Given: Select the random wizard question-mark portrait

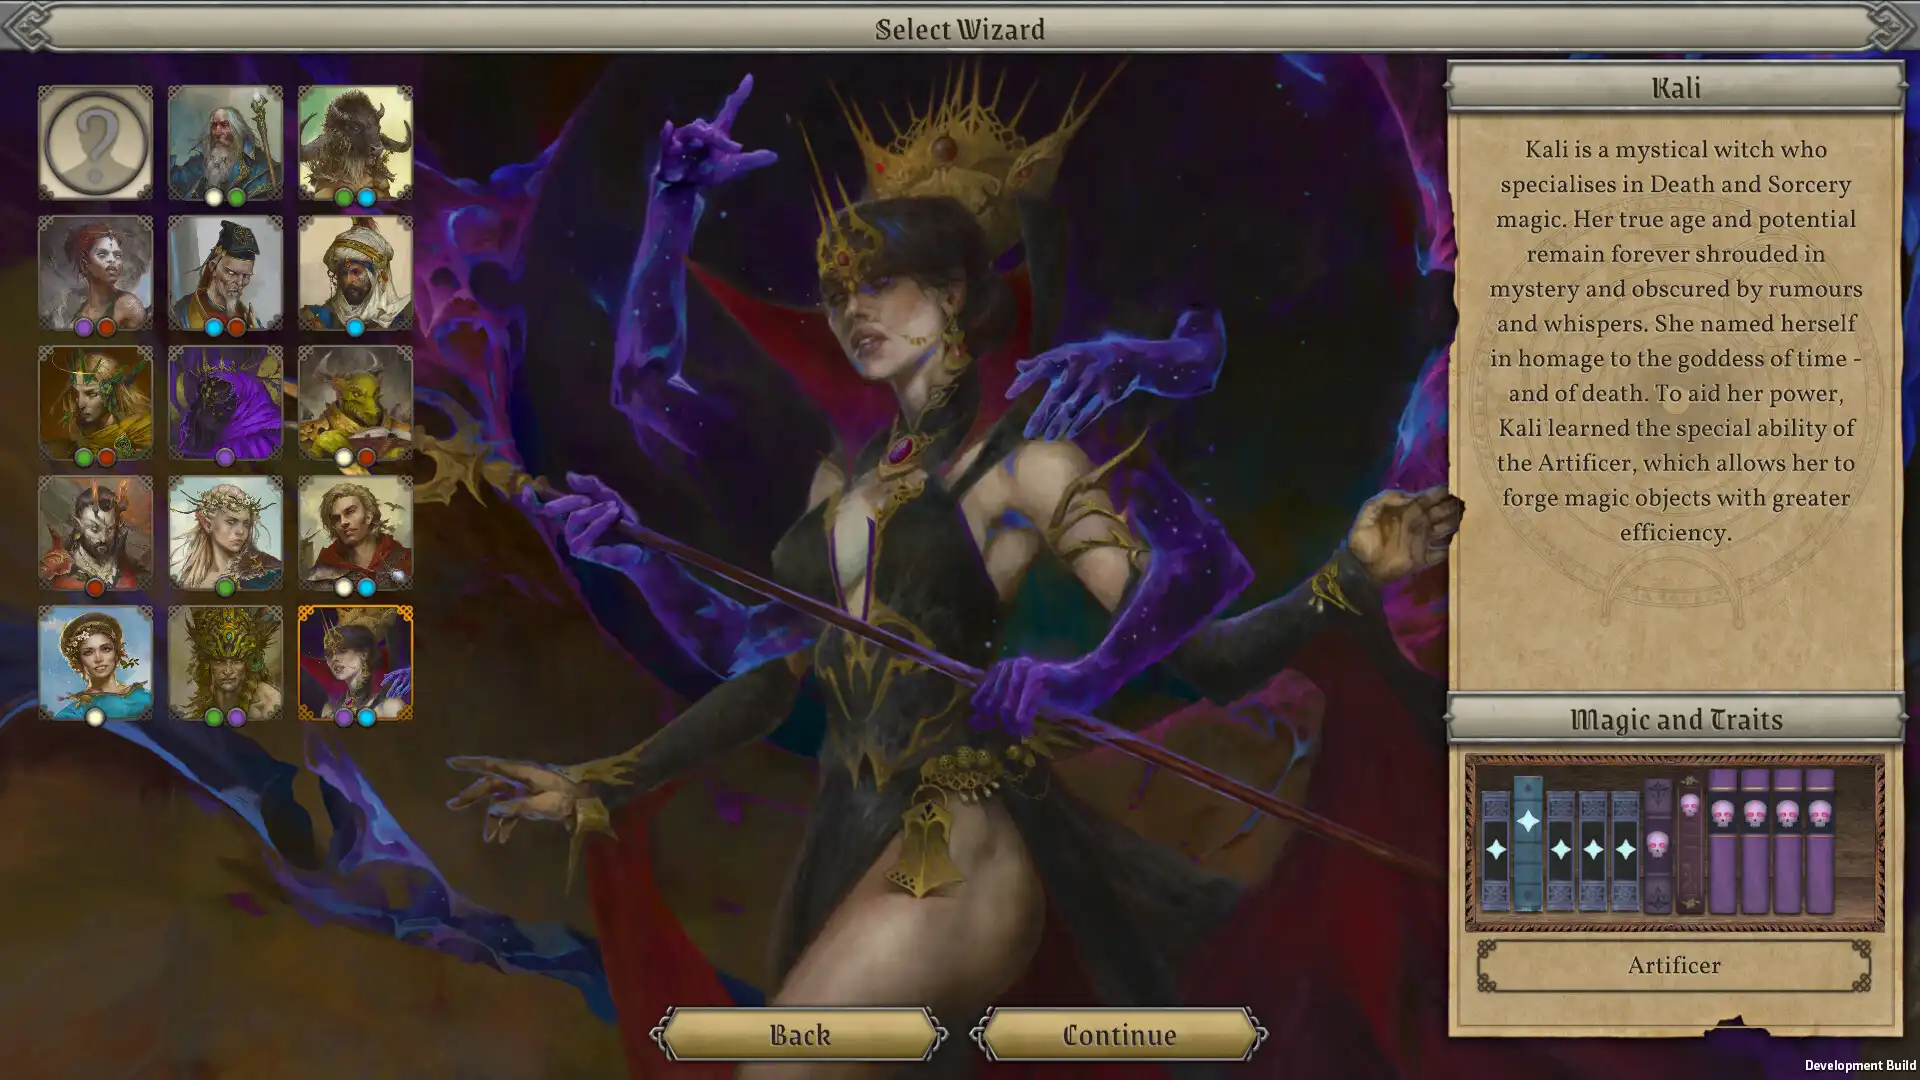Looking at the screenshot, I should (95, 142).
